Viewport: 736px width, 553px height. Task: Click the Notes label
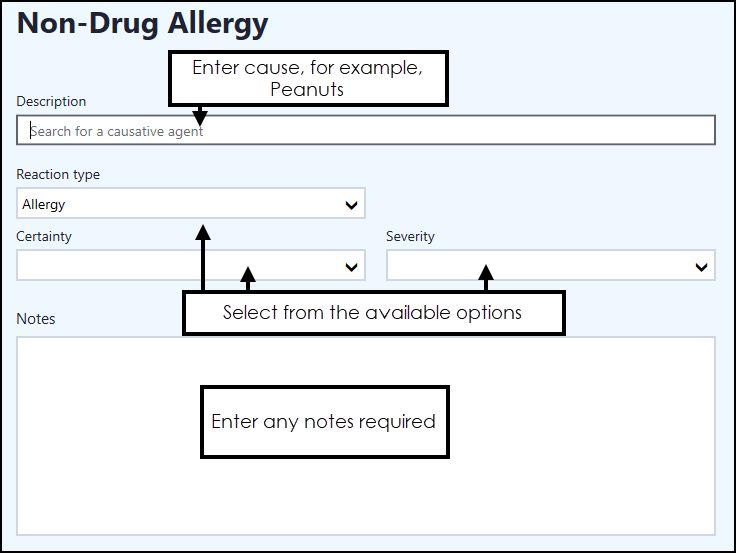36,319
